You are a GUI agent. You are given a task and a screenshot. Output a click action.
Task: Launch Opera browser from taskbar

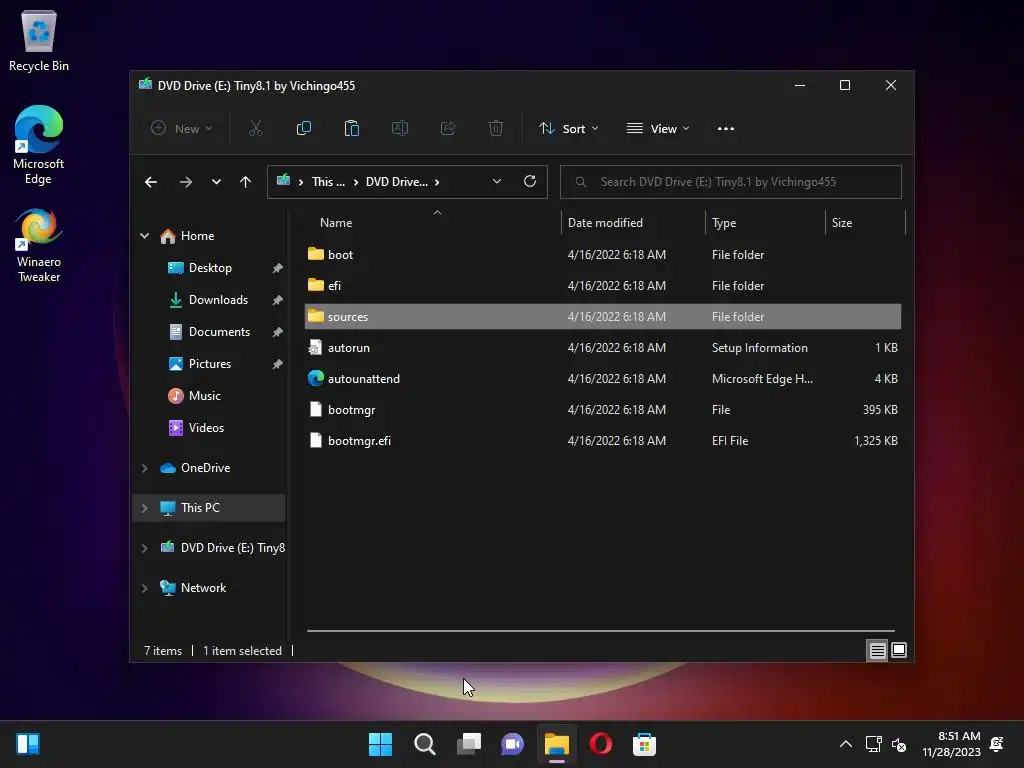tap(601, 744)
